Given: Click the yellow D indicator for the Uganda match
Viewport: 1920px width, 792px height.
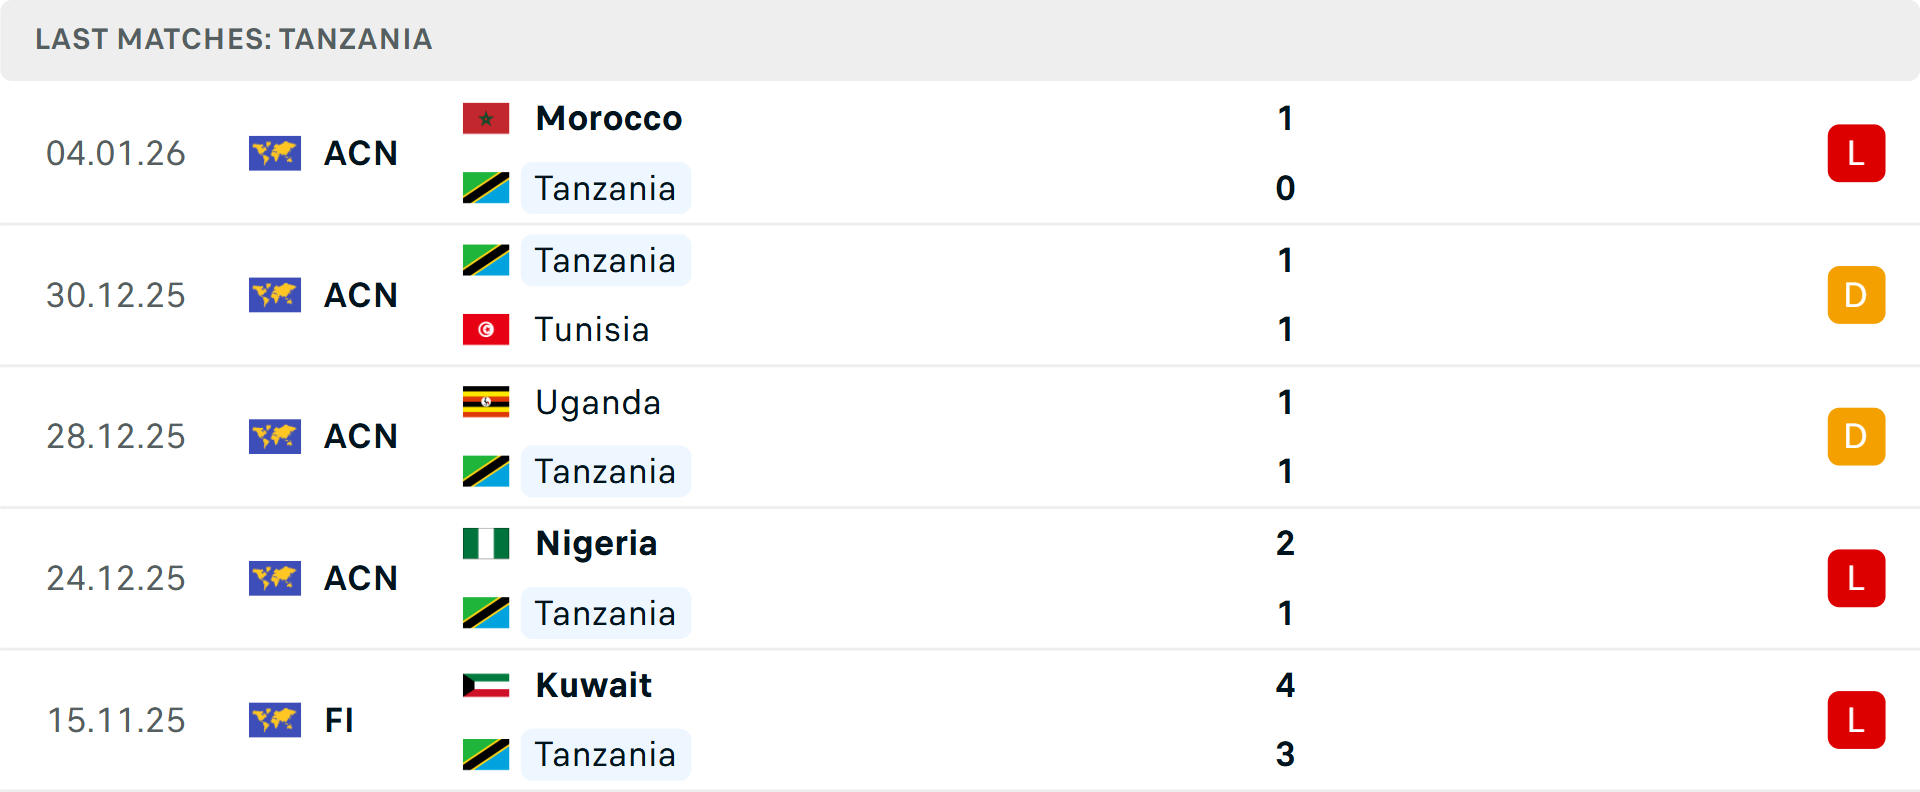Looking at the screenshot, I should (x=1857, y=437).
